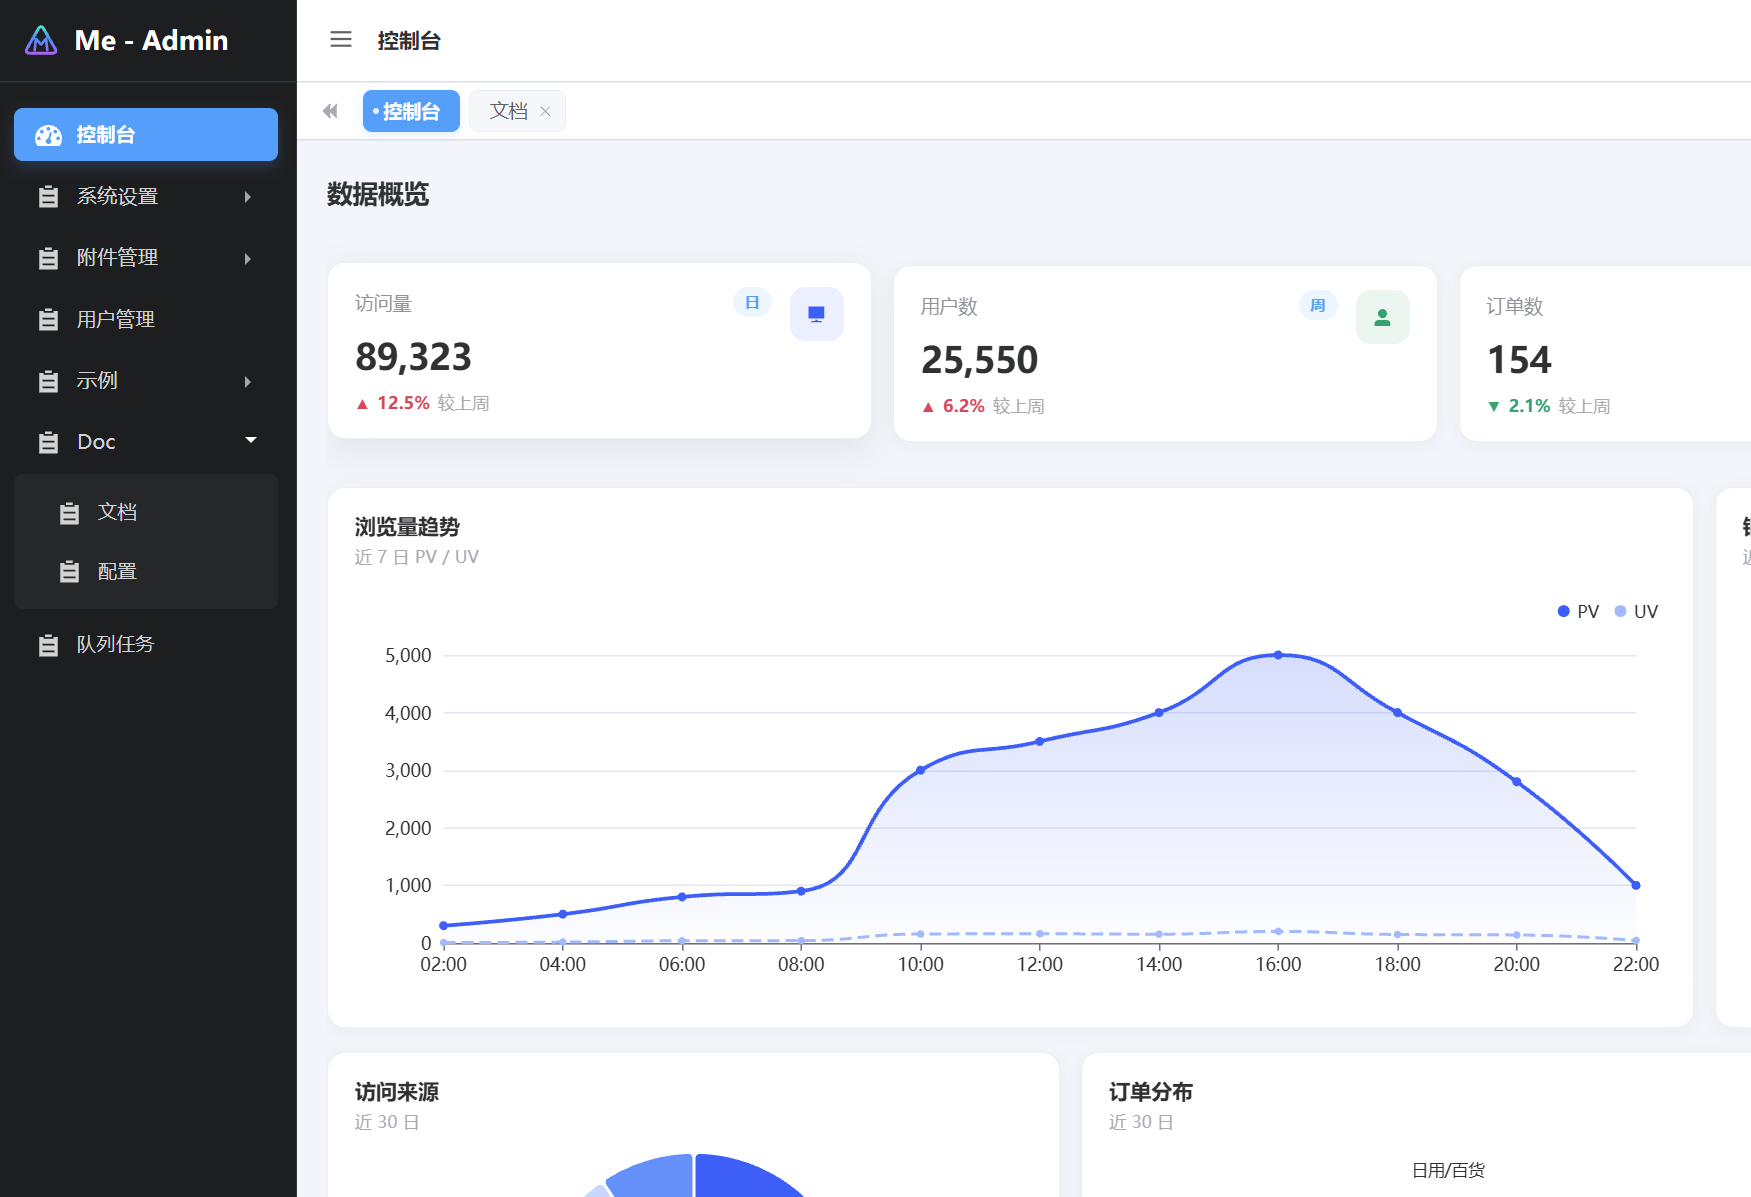Collapse the Doc menu arrow
Image resolution: width=1751 pixels, height=1197 pixels.
(x=251, y=440)
